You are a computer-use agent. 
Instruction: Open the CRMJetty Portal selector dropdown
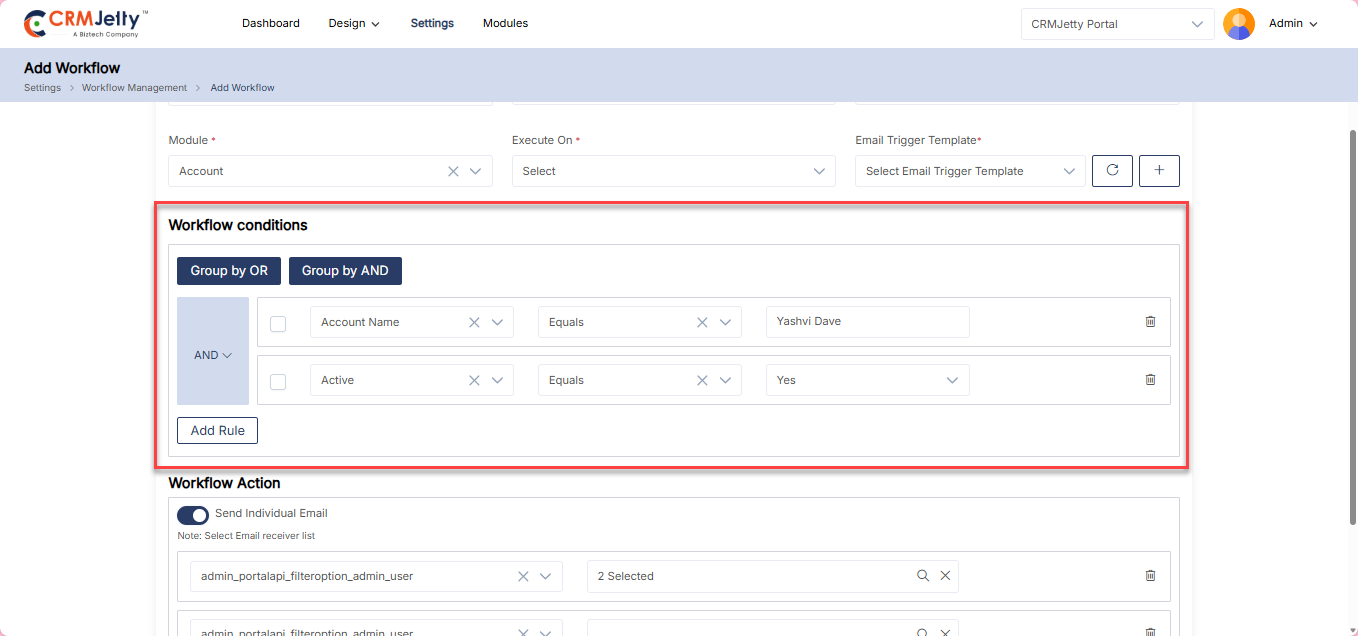(1117, 24)
